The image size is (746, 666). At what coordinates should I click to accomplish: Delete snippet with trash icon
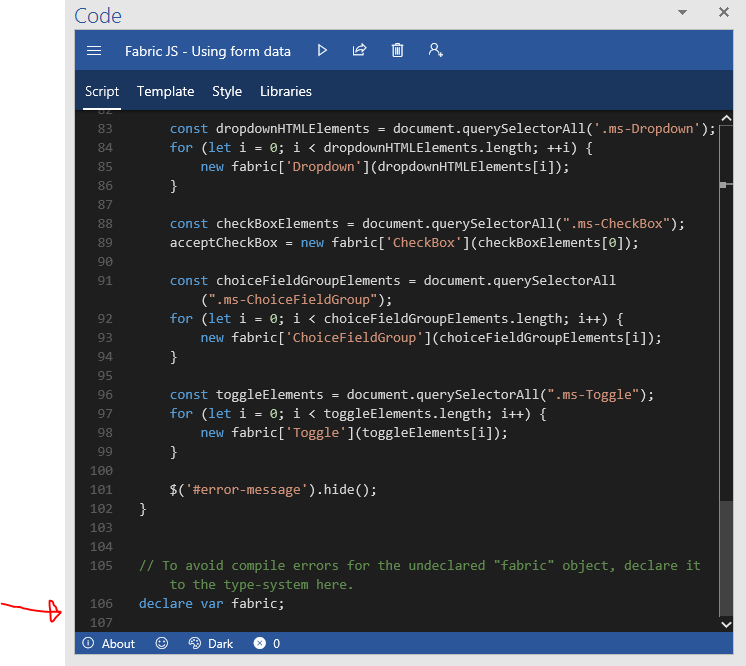(x=397, y=50)
